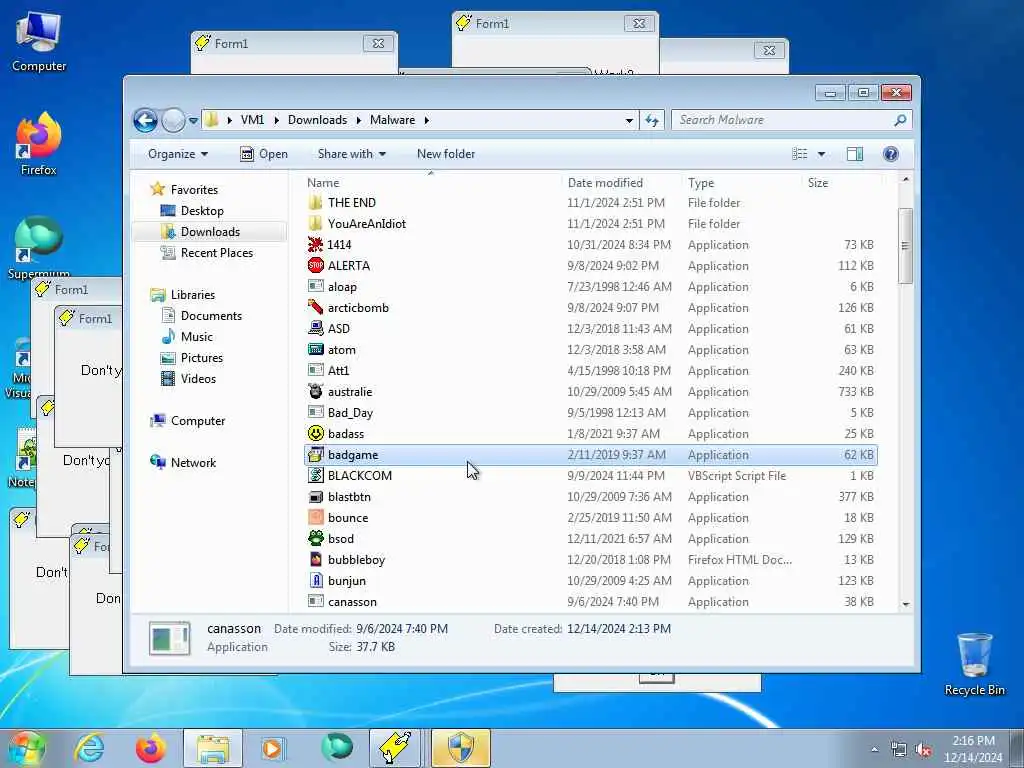This screenshot has width=1024, height=768.
Task: Change your view icon in toolbar
Action: point(800,154)
